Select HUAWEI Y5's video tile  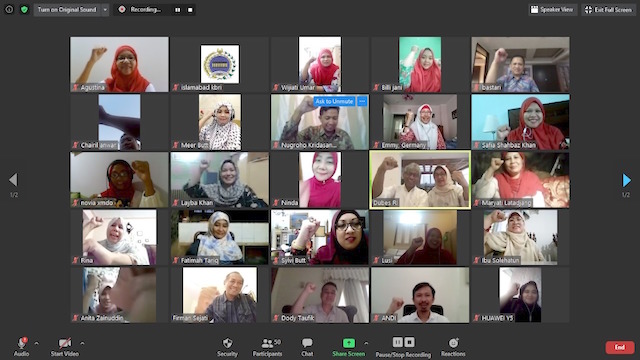point(520,295)
